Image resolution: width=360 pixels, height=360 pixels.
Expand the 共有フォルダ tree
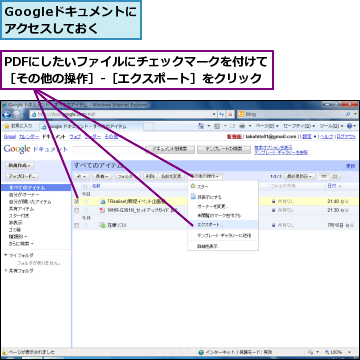6,271
